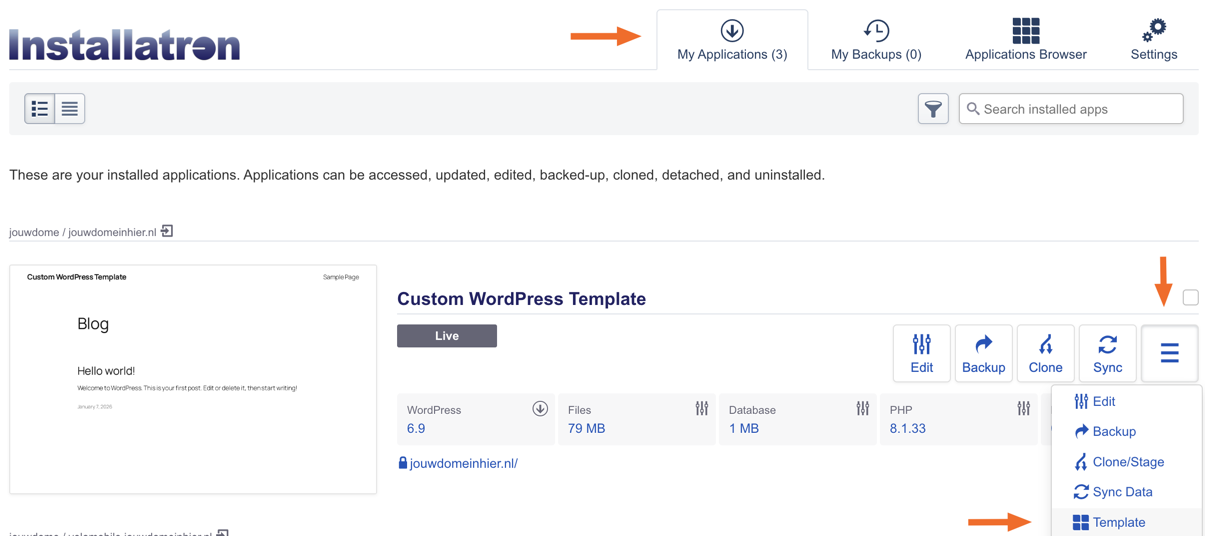Click the Database size 1 MB value
This screenshot has width=1205, height=536.
click(744, 429)
